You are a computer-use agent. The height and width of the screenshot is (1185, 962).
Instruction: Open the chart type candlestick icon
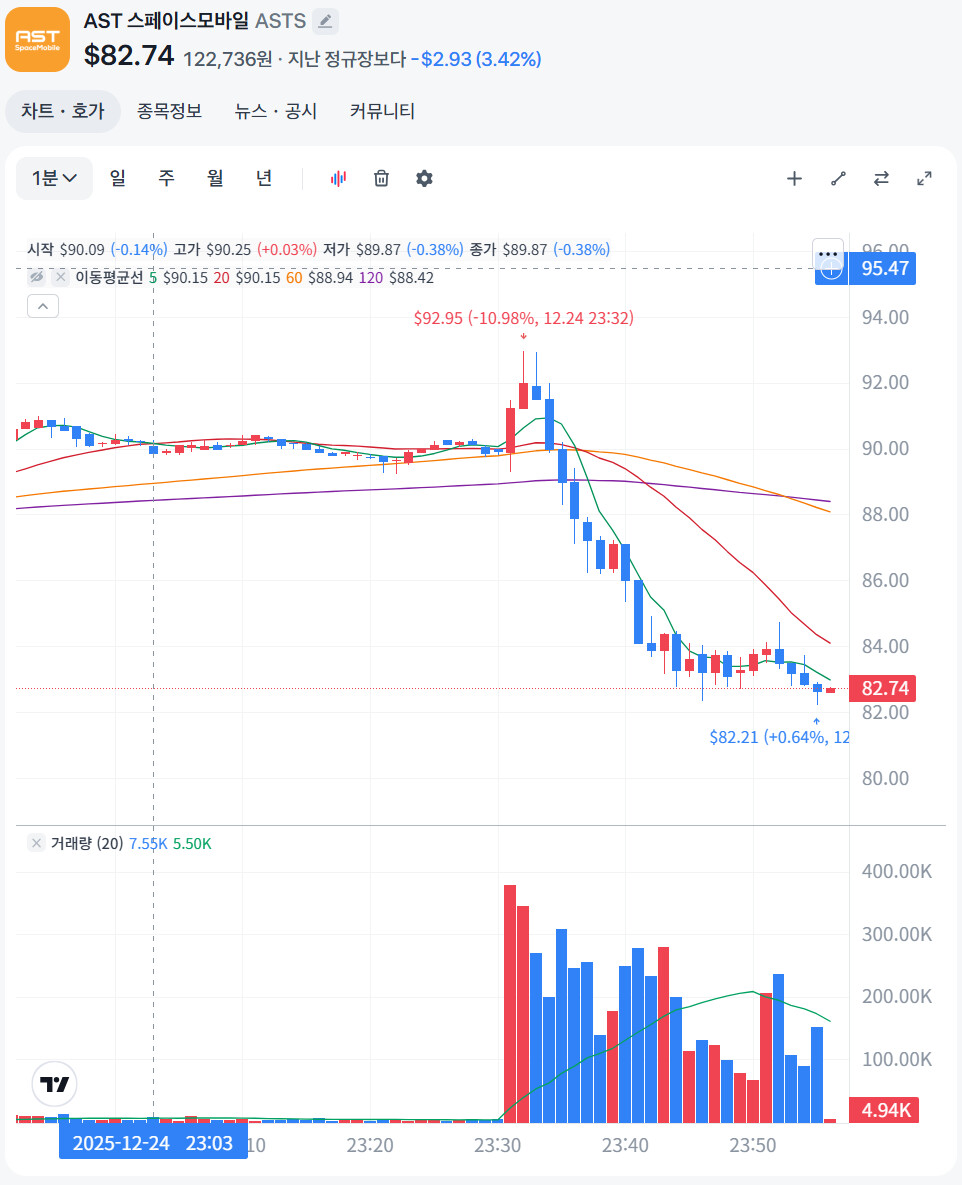[x=338, y=178]
